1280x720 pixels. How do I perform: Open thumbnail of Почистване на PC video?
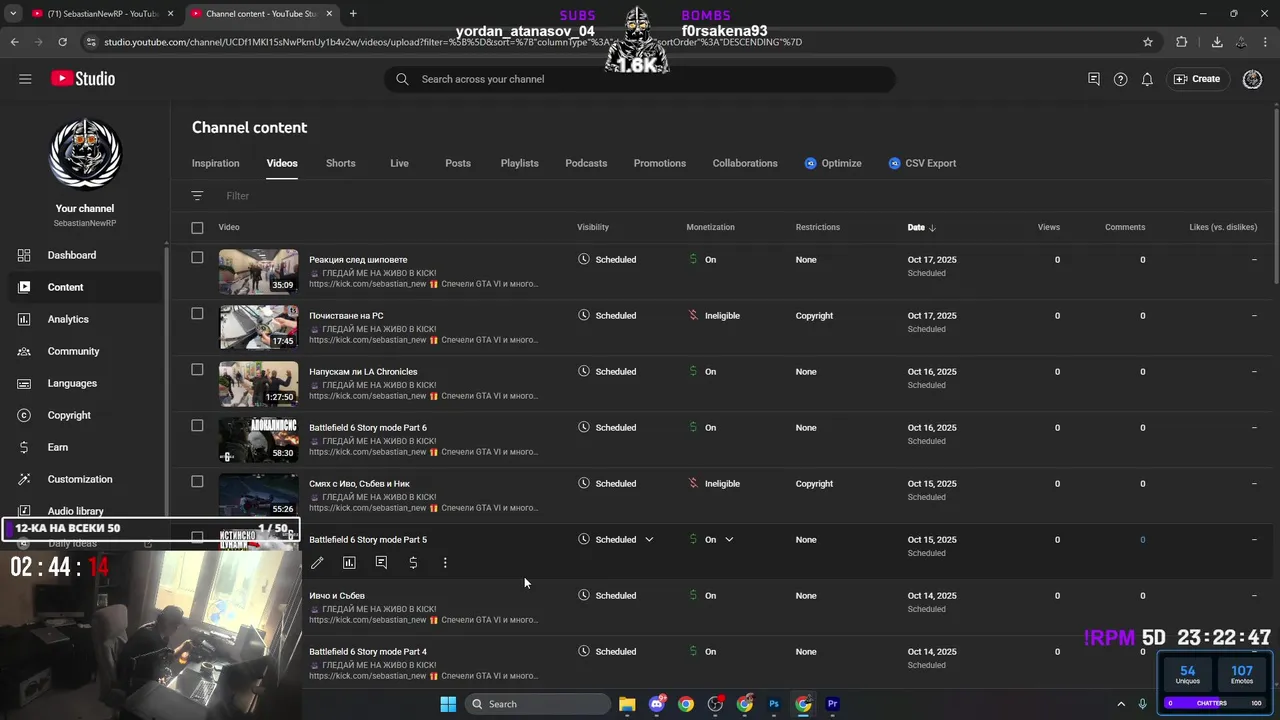click(258, 327)
